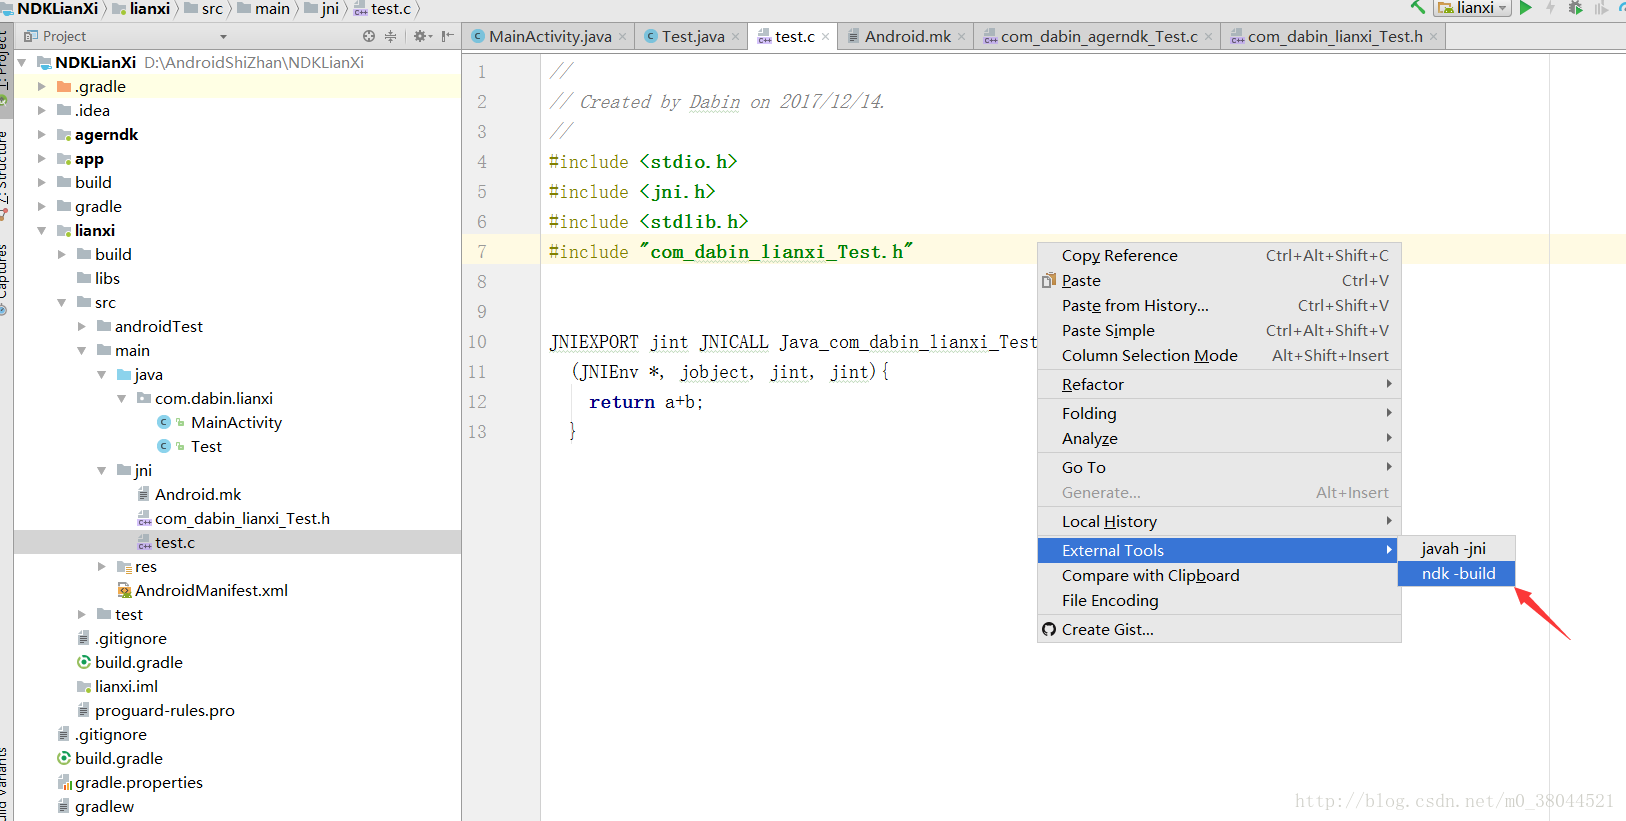Choose Compare with Clipboard
The image size is (1626, 821).
[x=1219, y=575]
